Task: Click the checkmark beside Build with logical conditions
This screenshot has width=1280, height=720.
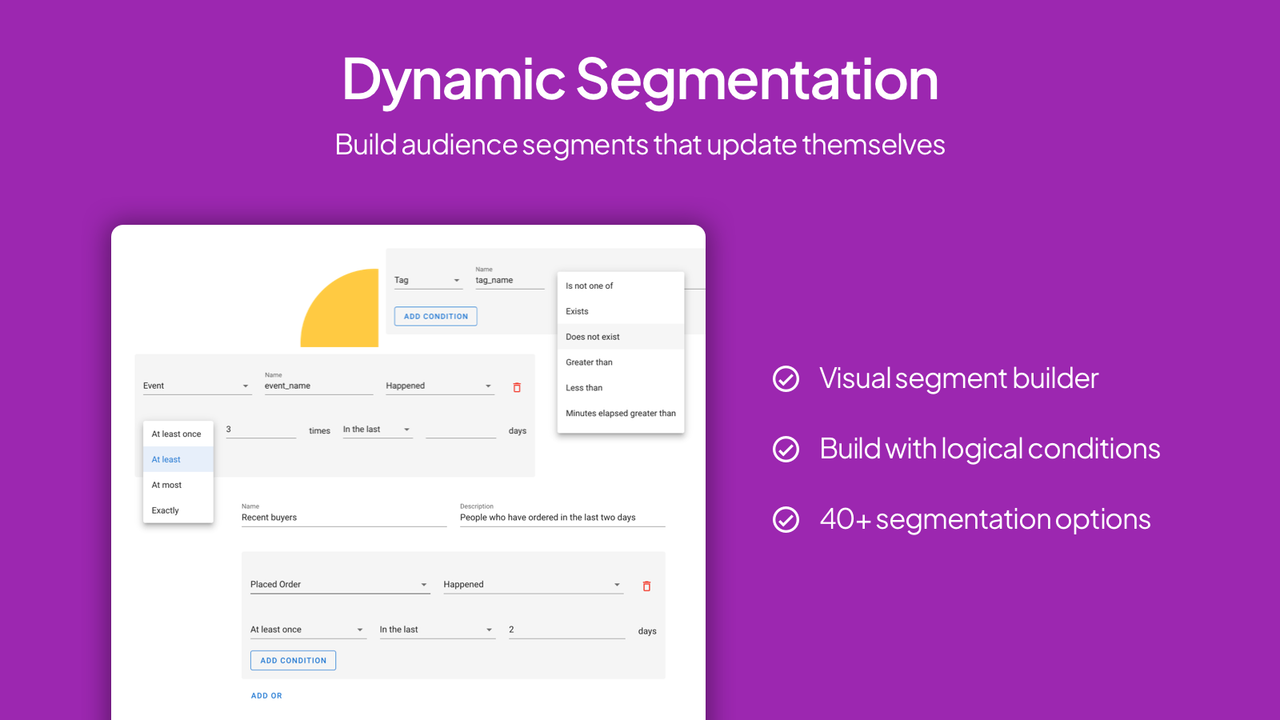Action: tap(786, 449)
